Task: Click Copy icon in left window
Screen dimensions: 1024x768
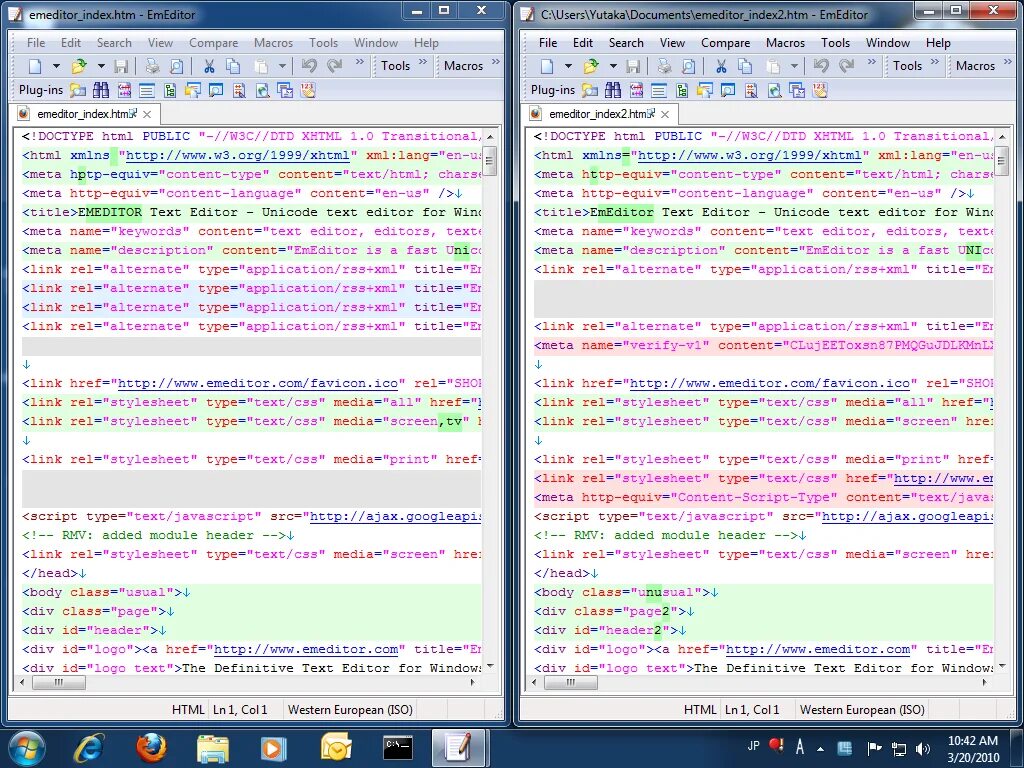Action: [233, 65]
